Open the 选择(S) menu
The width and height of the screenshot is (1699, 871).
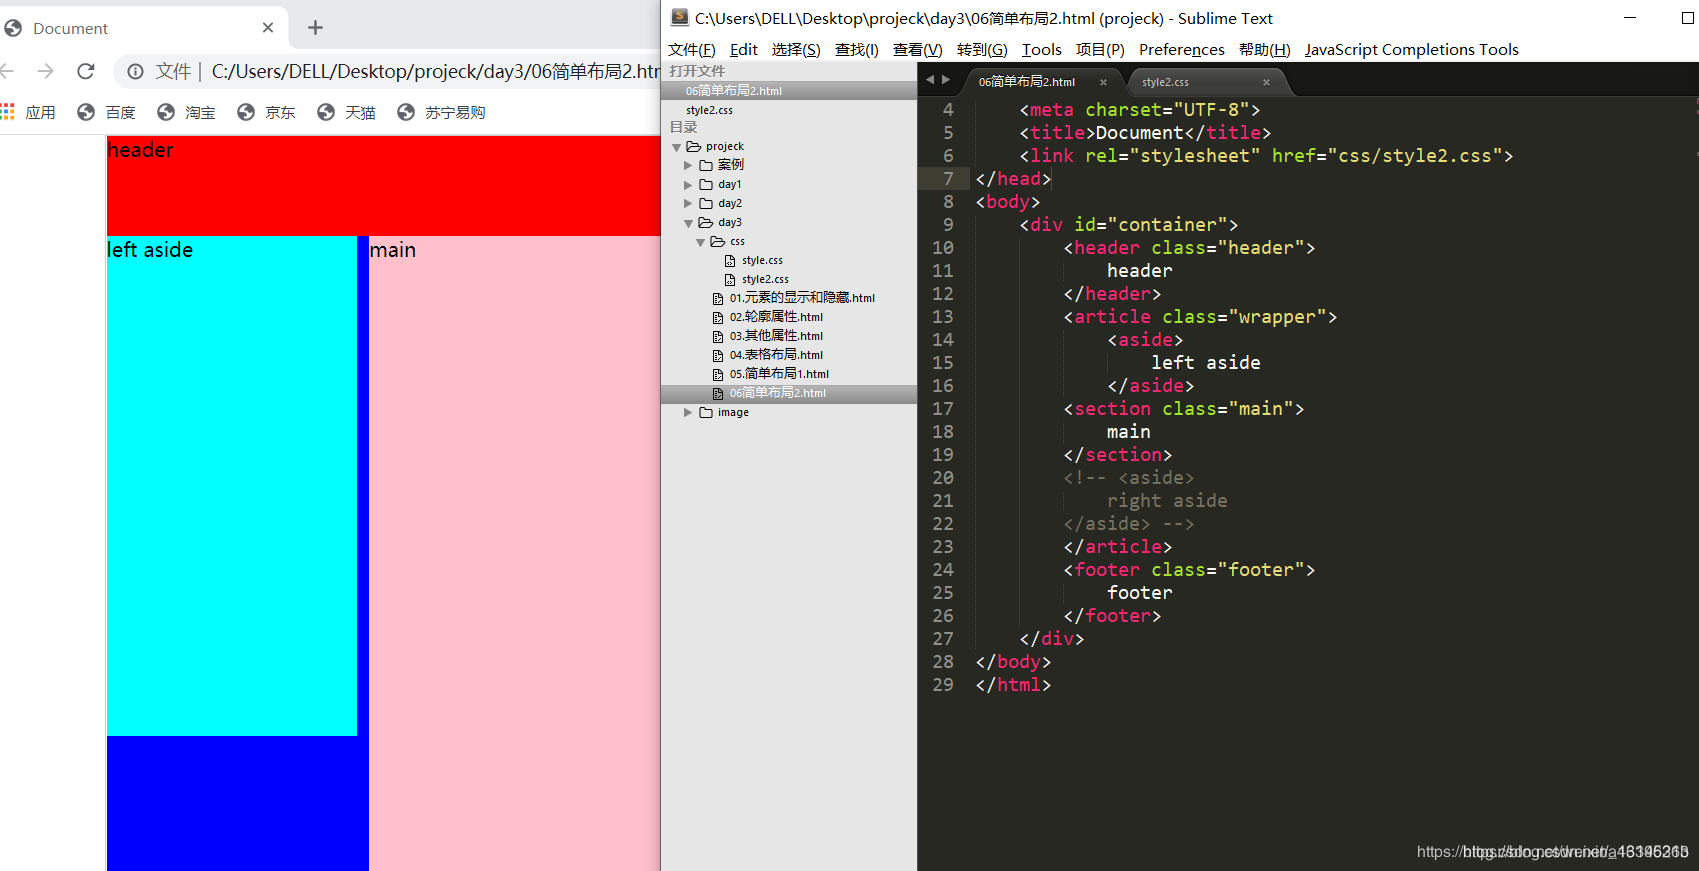[x=796, y=49]
